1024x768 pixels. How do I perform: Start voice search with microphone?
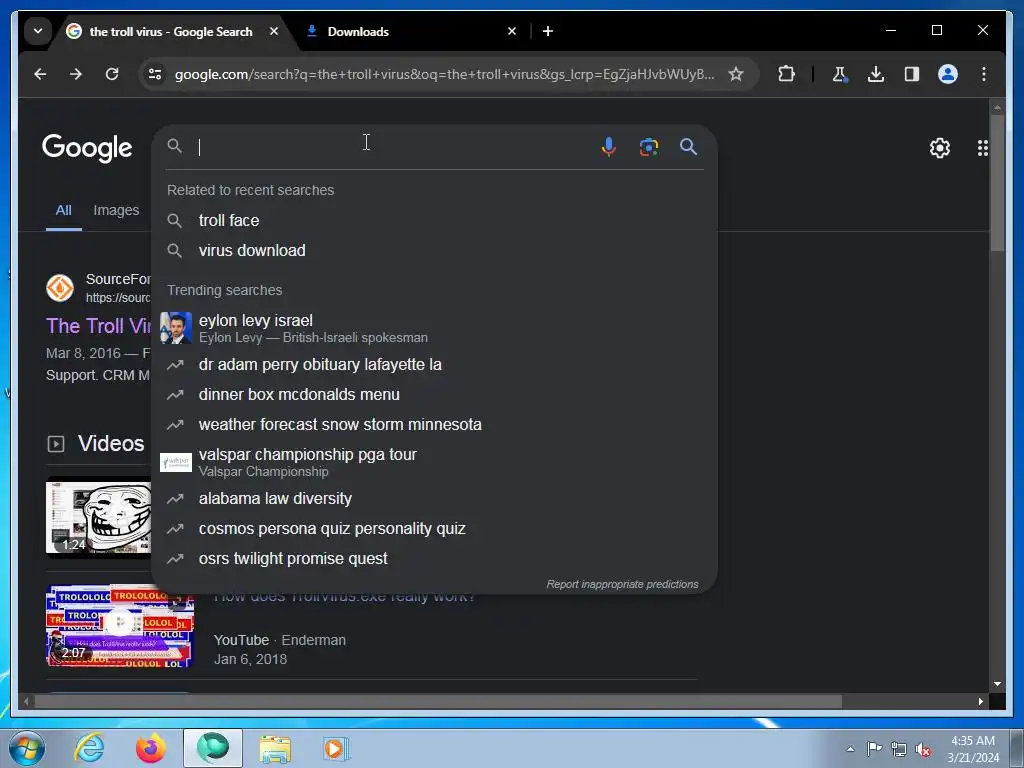click(x=609, y=147)
